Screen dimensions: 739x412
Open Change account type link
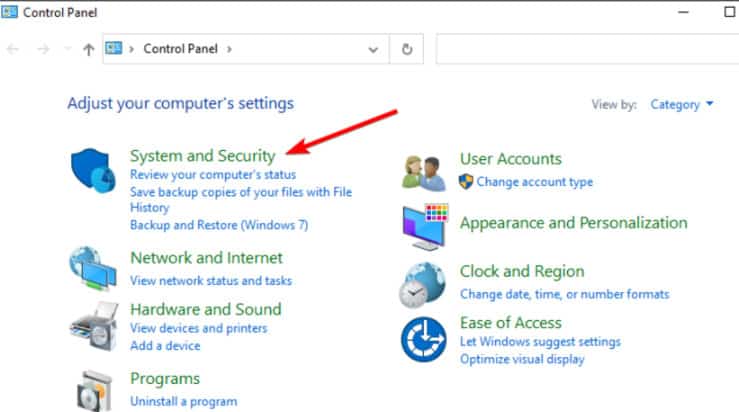534,182
